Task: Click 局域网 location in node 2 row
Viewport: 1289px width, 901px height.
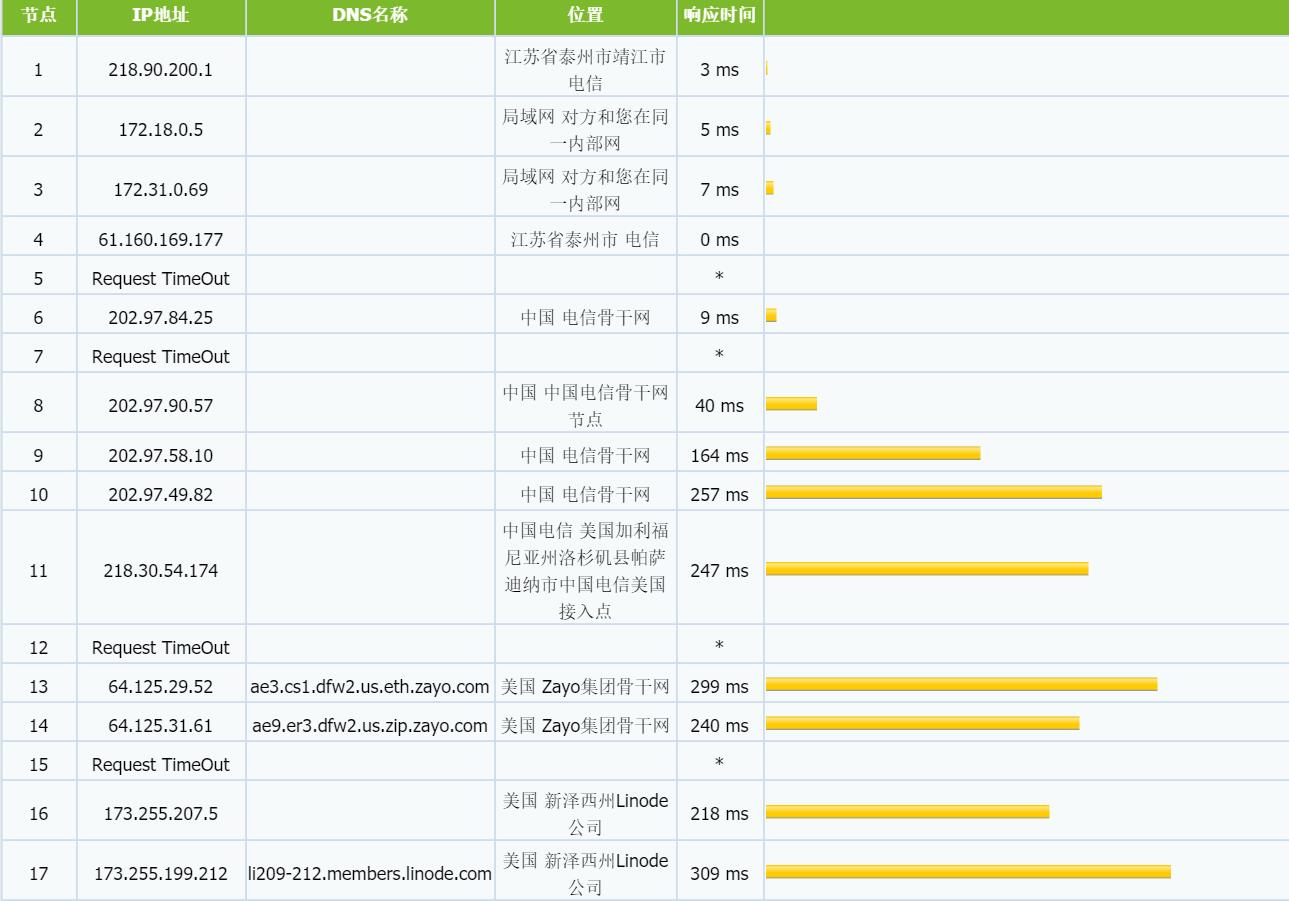Action: 585,130
